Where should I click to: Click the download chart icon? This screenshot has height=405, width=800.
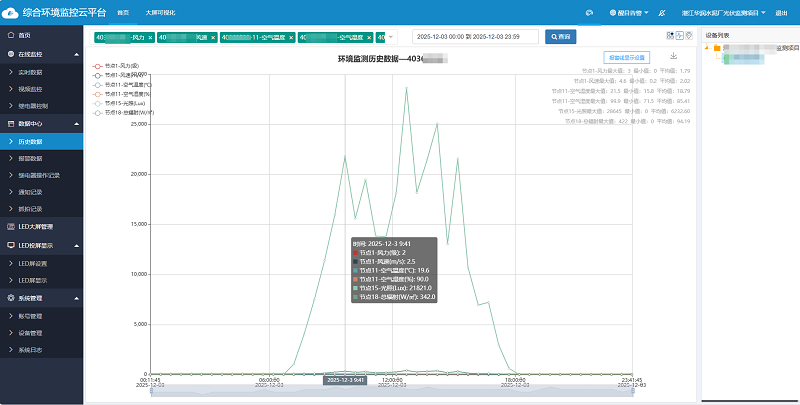click(673, 56)
